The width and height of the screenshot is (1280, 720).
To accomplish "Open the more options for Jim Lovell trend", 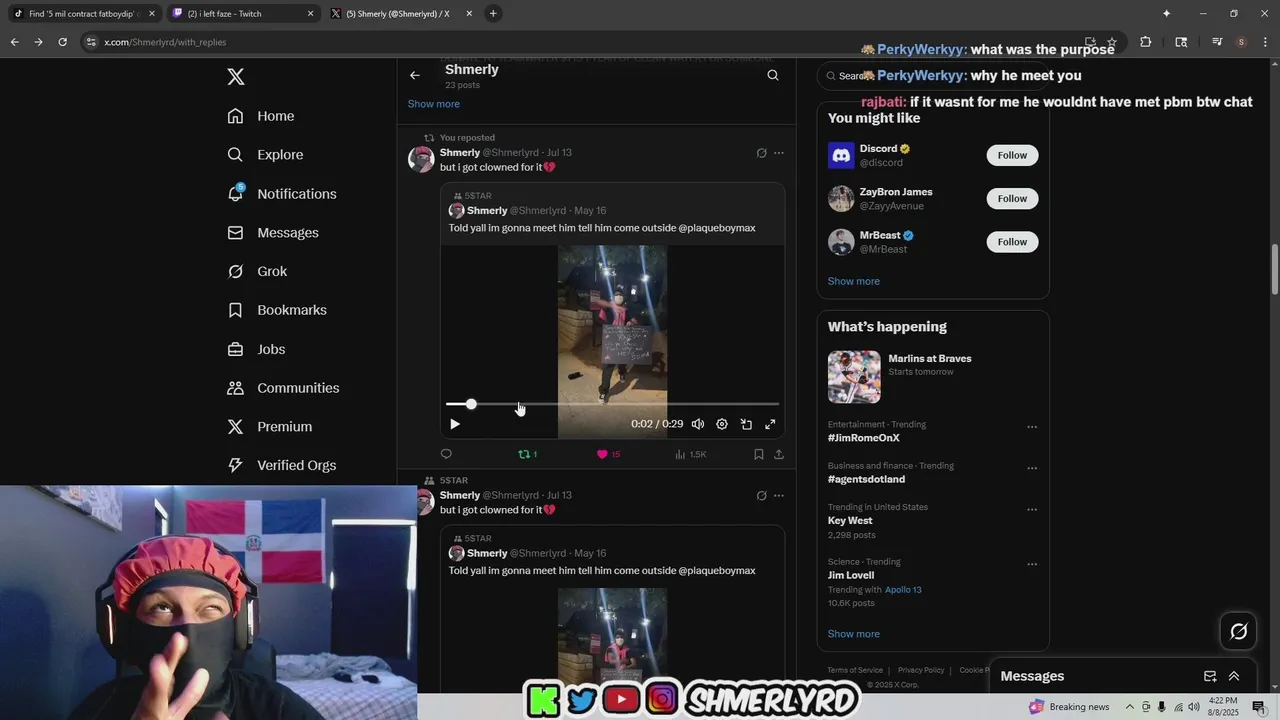I will (1032, 564).
